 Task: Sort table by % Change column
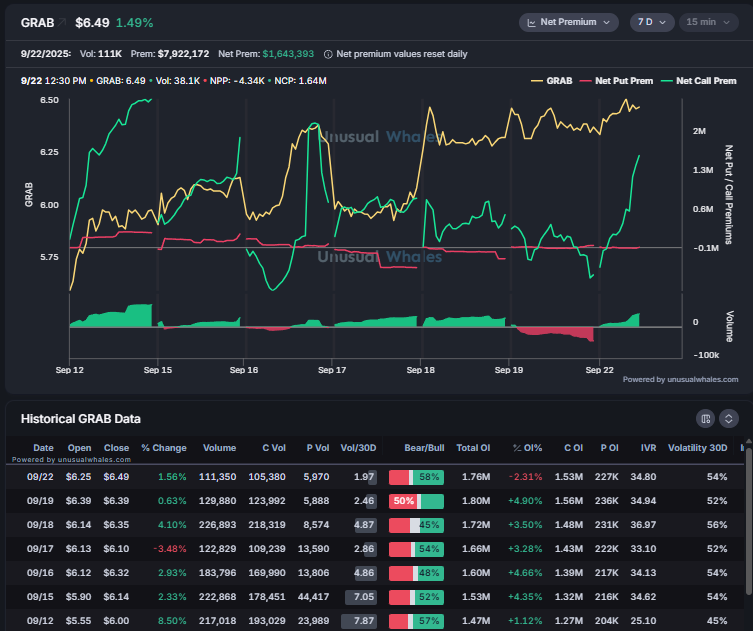(x=164, y=448)
